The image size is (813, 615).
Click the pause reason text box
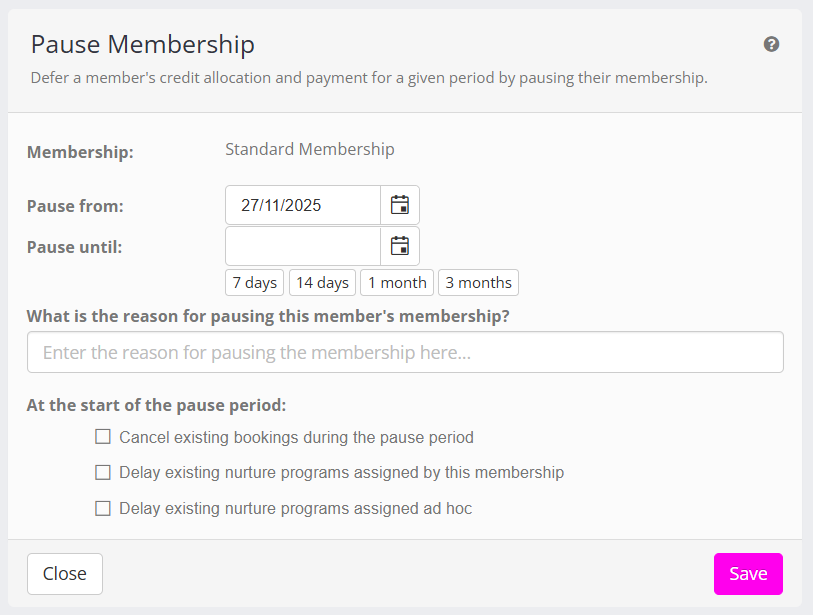[405, 353]
